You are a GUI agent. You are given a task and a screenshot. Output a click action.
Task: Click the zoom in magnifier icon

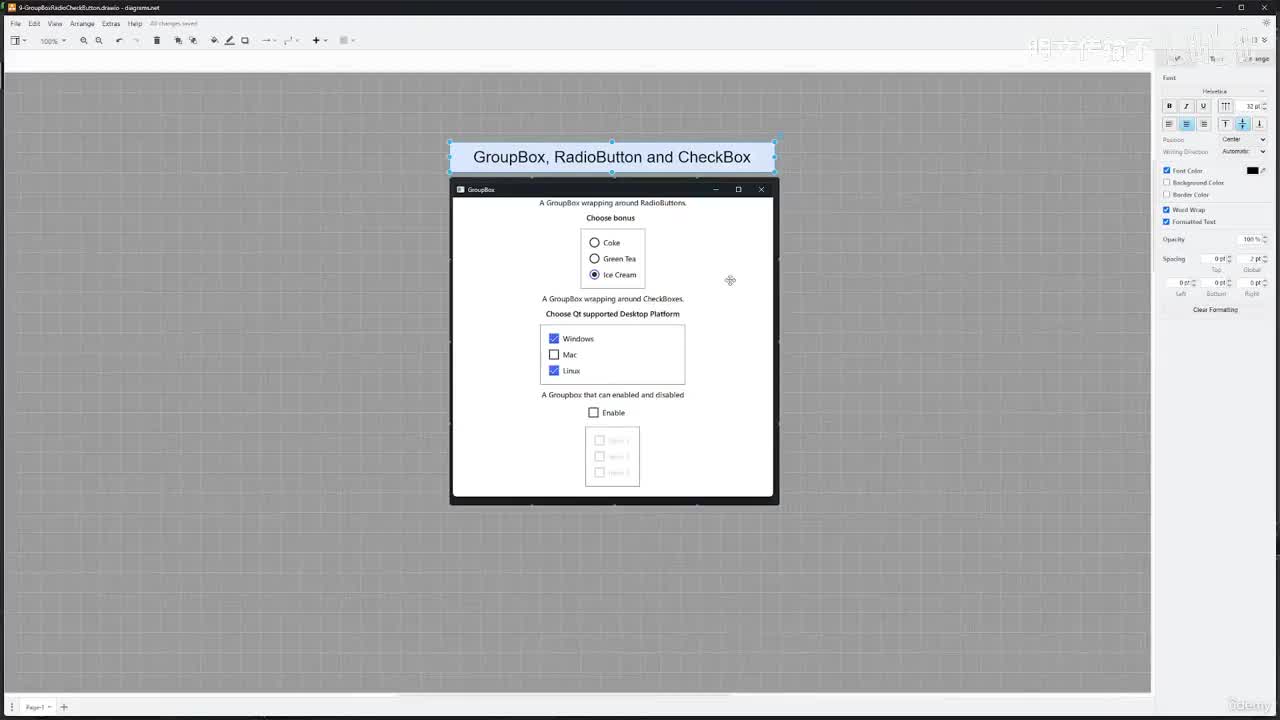point(84,40)
